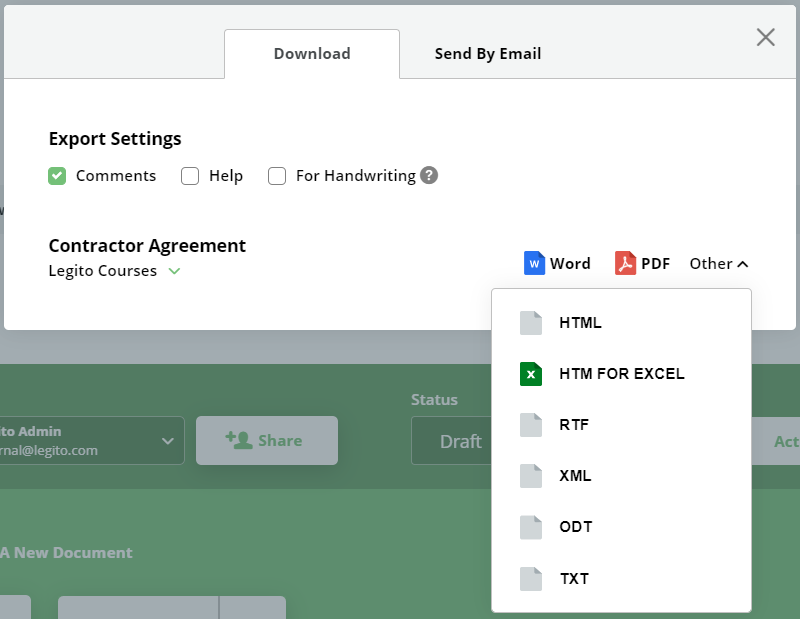
Task: Choose HTM FOR EXCEL export format
Action: coord(621,374)
